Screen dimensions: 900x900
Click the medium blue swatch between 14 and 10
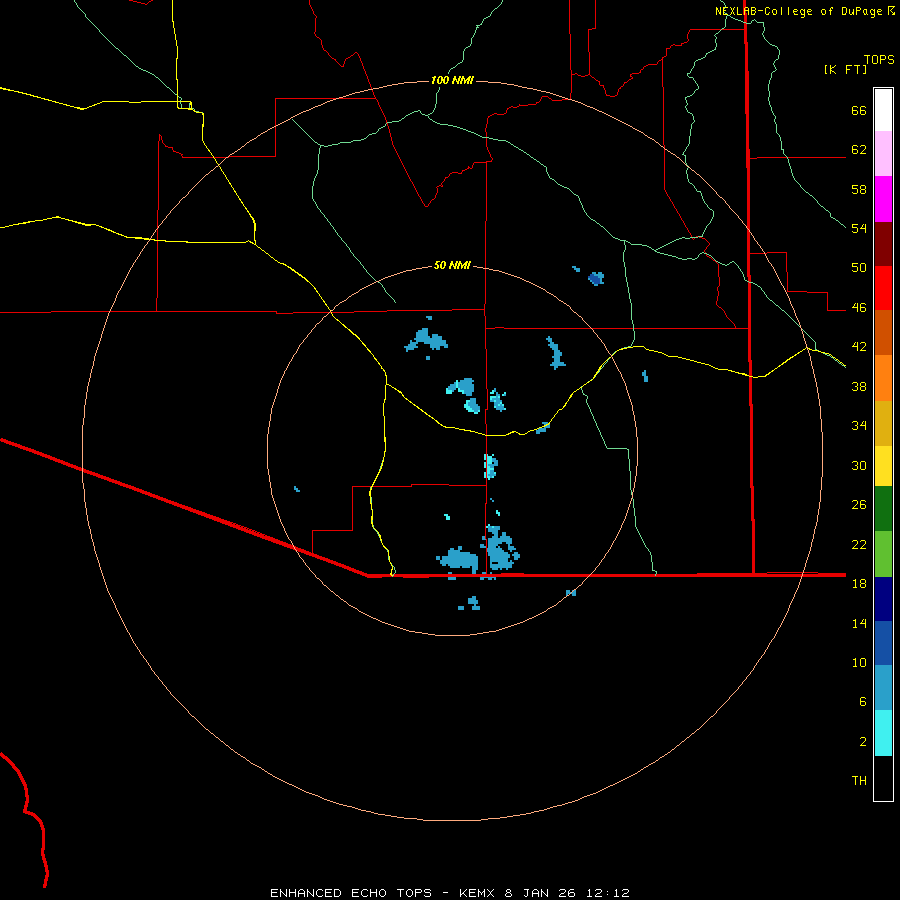(x=883, y=643)
